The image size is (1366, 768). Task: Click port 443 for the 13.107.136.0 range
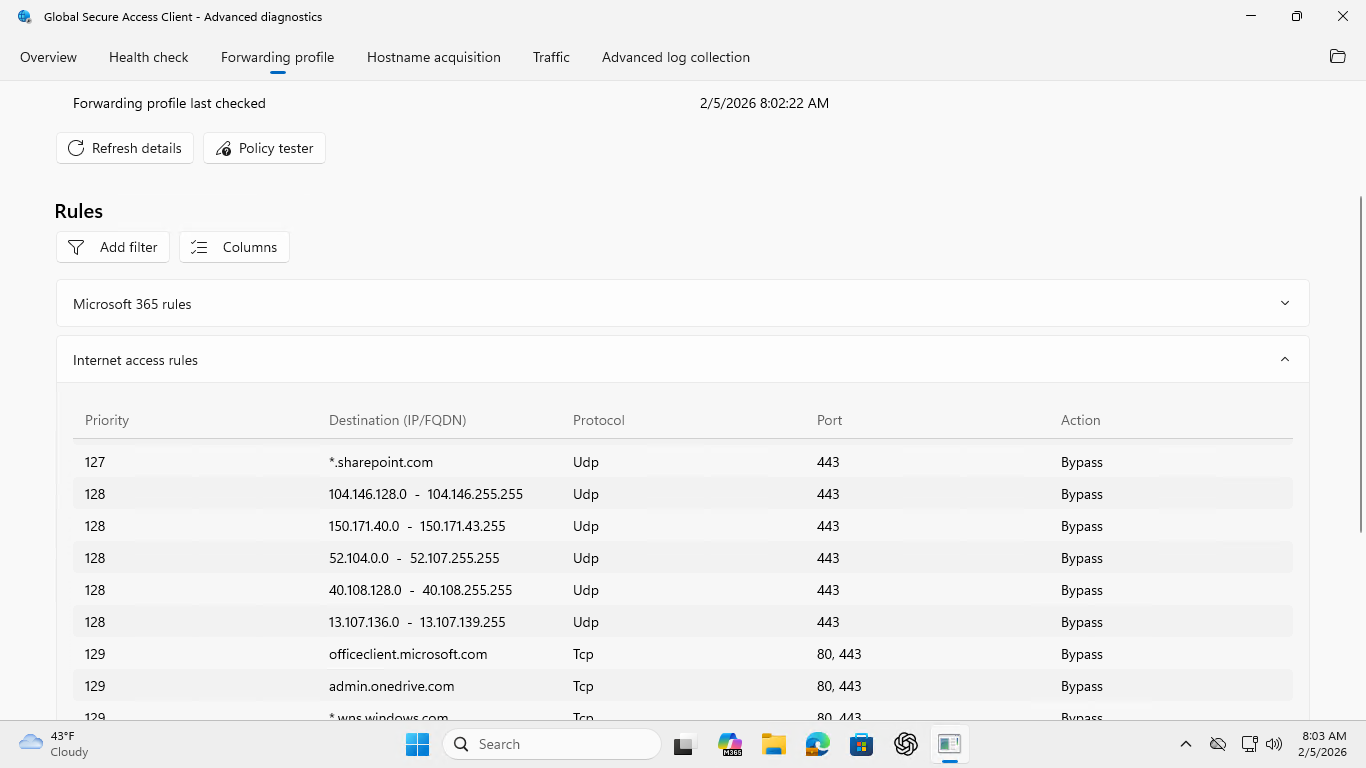[828, 622]
